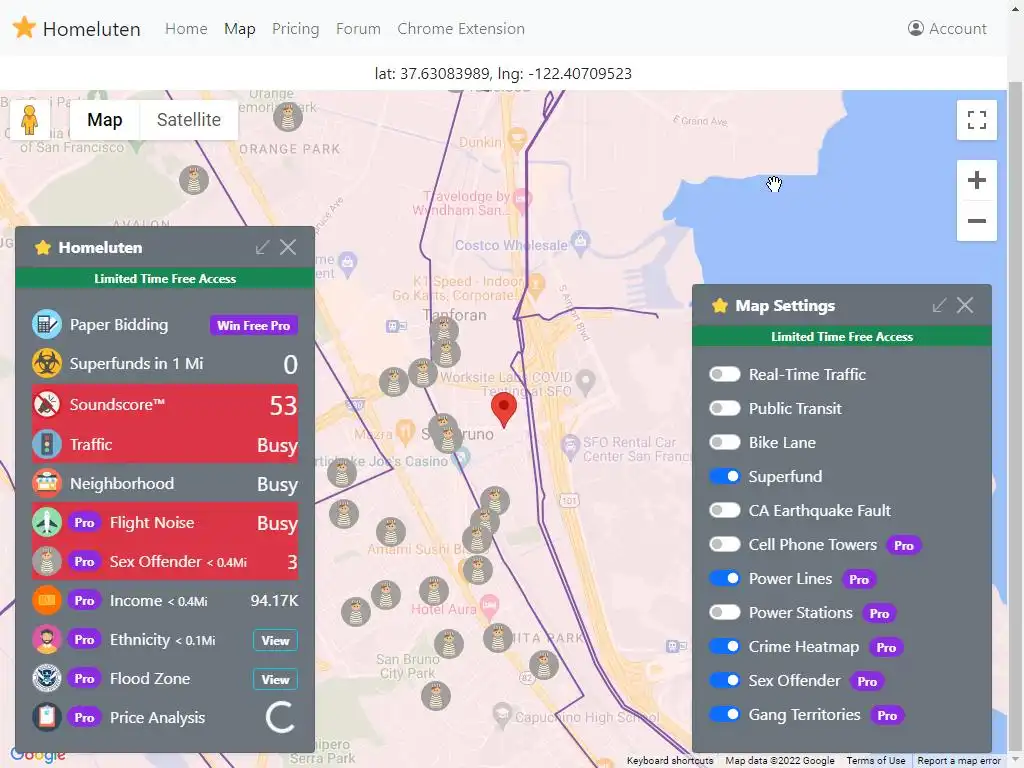This screenshot has height=768, width=1024.
Task: Disable the Crime Heatmap toggle
Action: tap(724, 646)
